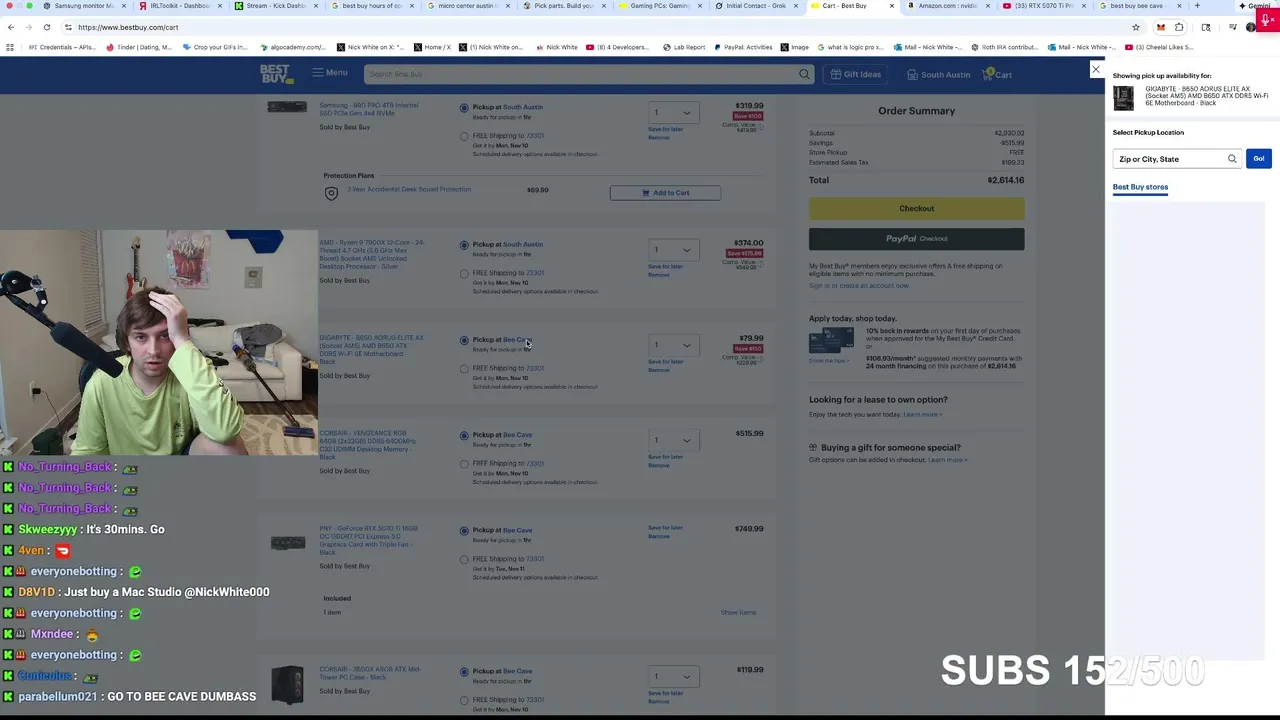This screenshot has height=720, width=1280.
Task: Open the Samsung SSD product thumbnail
Action: pyautogui.click(x=287, y=107)
